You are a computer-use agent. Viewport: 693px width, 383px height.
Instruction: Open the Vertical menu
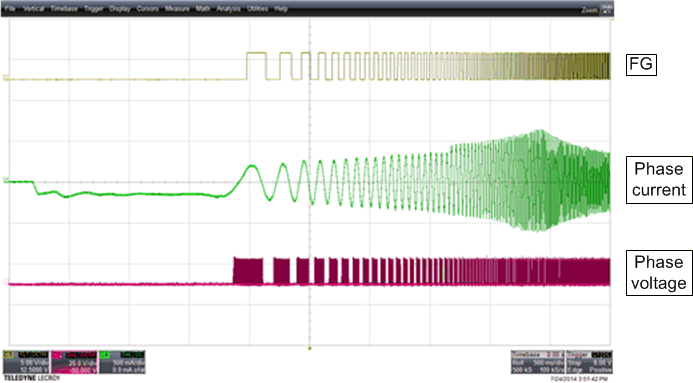click(x=33, y=8)
